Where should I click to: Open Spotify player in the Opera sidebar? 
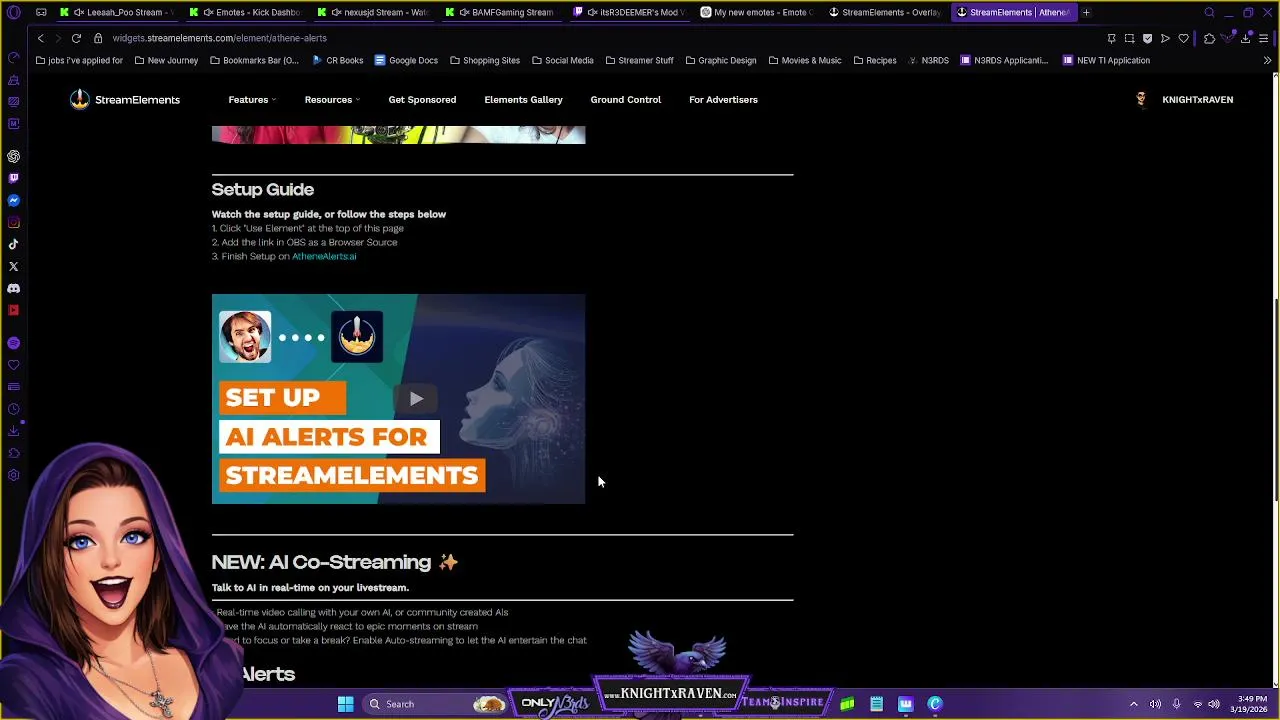coord(13,343)
